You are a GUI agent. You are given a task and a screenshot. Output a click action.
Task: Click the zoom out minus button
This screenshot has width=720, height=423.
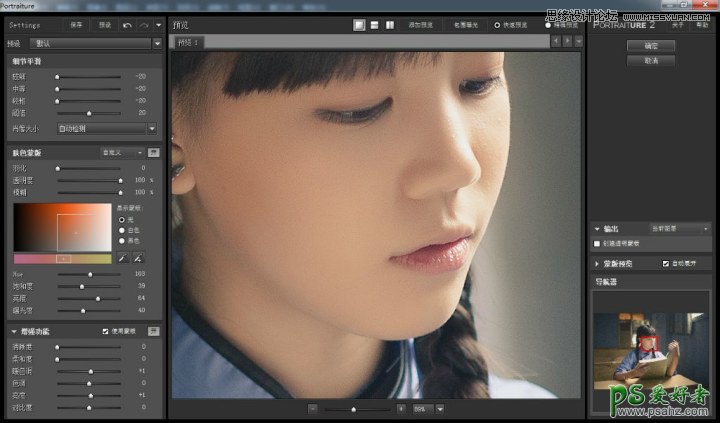click(x=313, y=409)
